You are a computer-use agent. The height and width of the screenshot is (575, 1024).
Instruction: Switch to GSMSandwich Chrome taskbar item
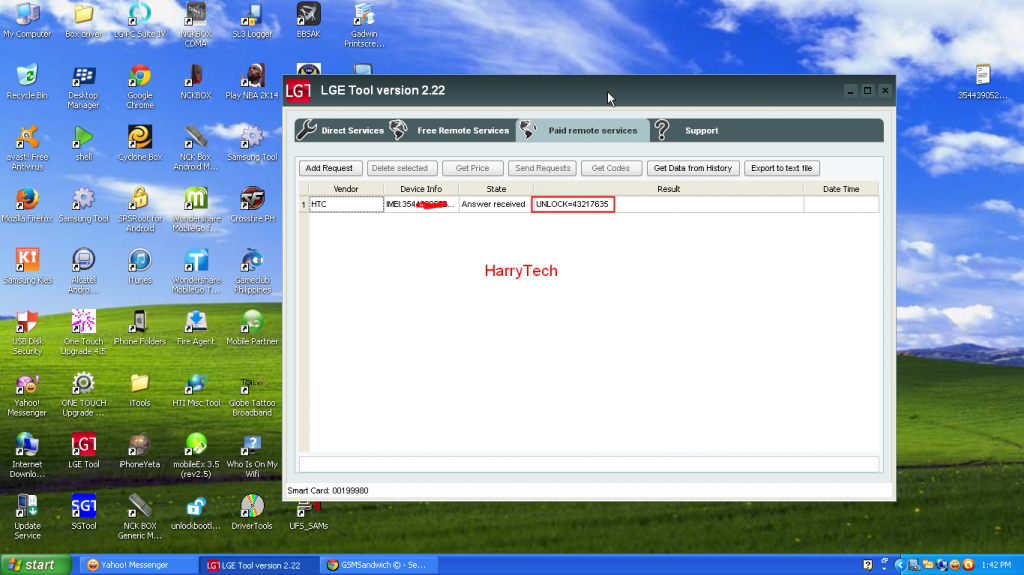click(x=380, y=565)
